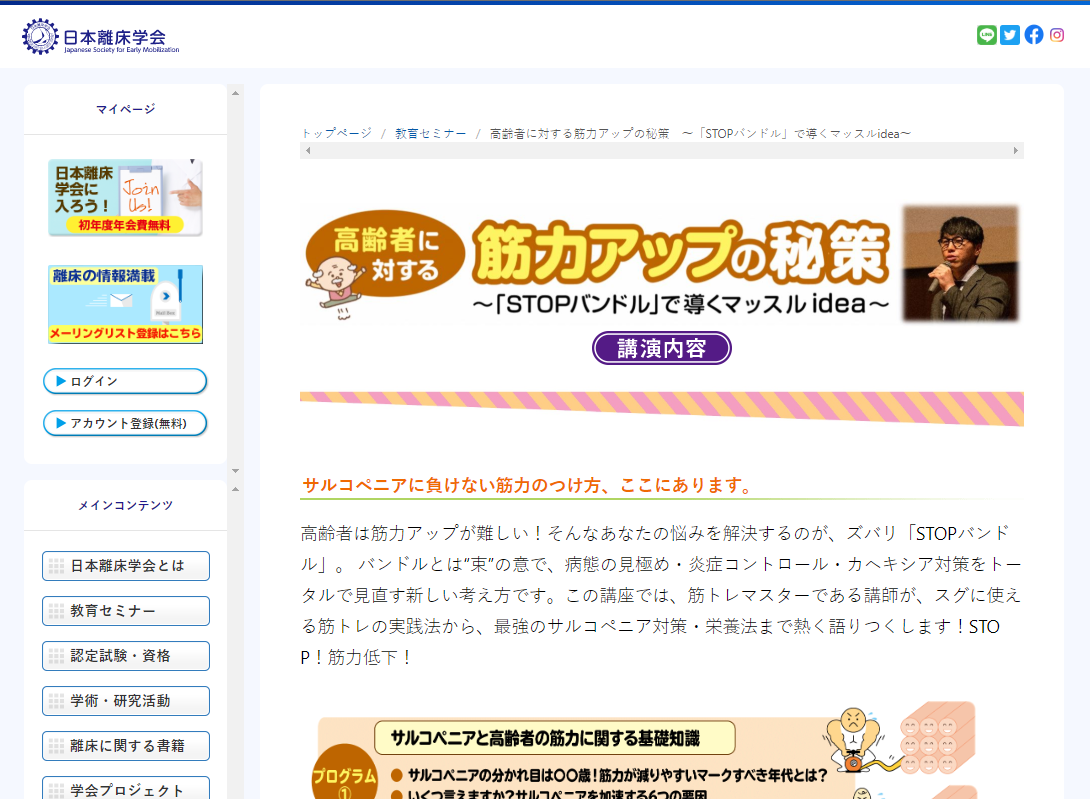Click the play arrow in ログイン button
The image size is (1090, 799).
61,381
